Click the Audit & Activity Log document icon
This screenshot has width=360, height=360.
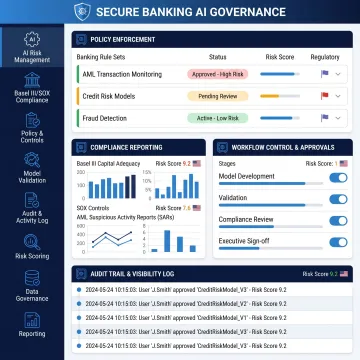point(32,200)
